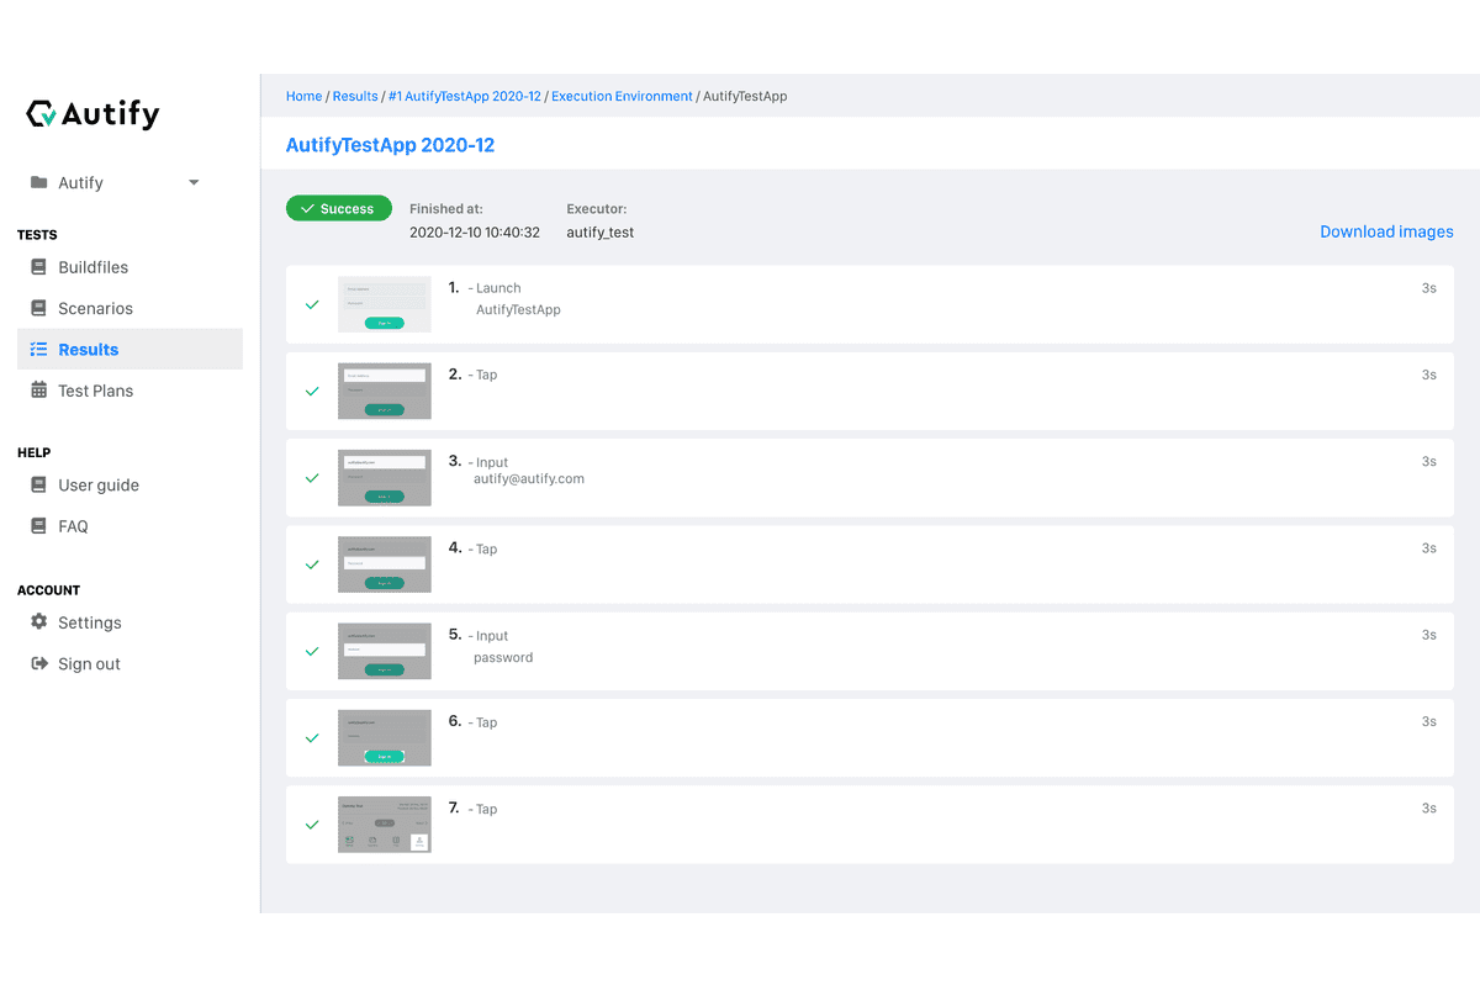1480x987 pixels.
Task: Open the FAQ section icon
Action: click(x=38, y=526)
